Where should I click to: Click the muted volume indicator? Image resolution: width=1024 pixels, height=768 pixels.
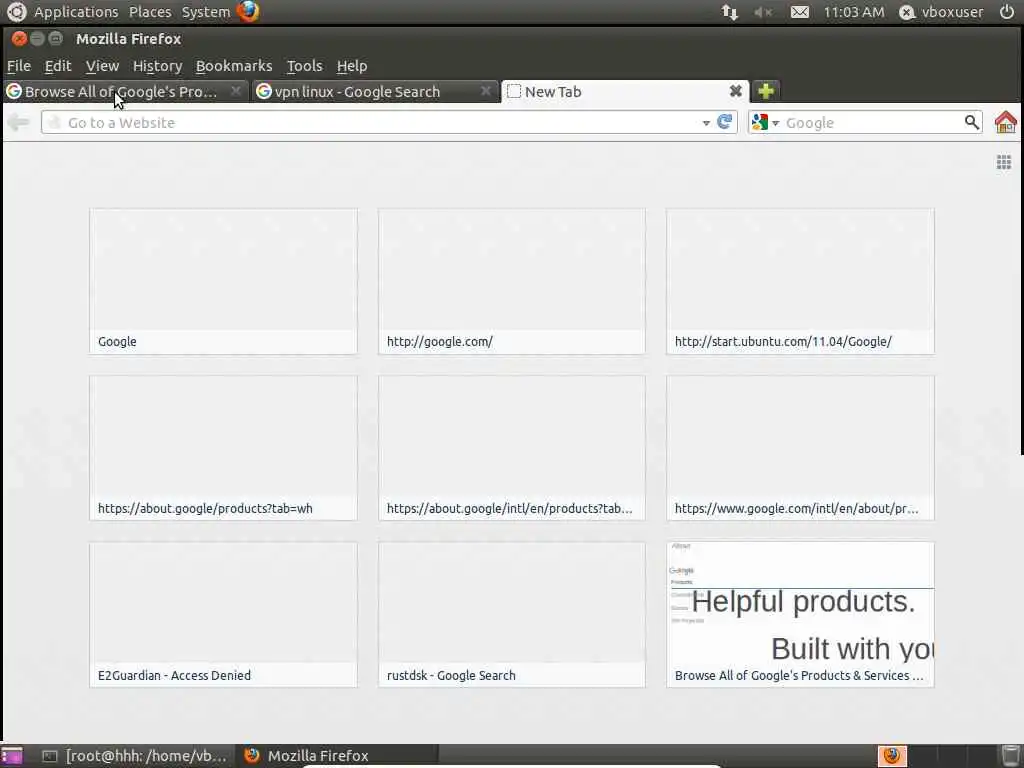click(x=763, y=12)
